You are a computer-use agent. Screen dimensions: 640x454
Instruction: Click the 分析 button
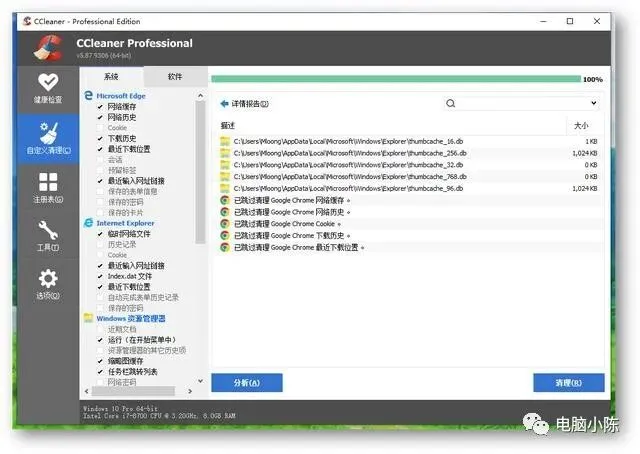(x=247, y=383)
